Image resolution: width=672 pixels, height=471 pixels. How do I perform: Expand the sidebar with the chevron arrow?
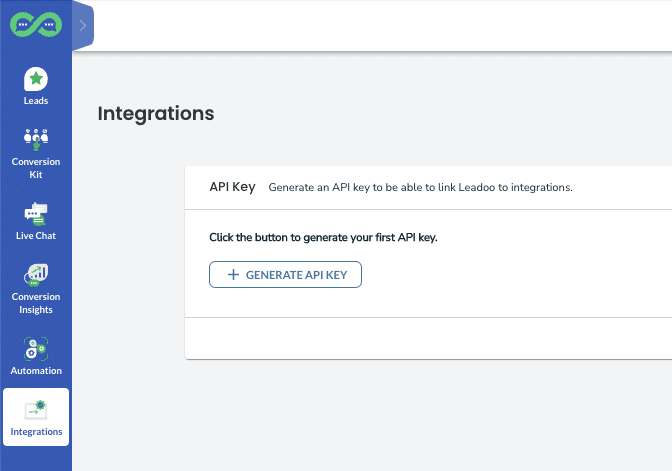83,26
